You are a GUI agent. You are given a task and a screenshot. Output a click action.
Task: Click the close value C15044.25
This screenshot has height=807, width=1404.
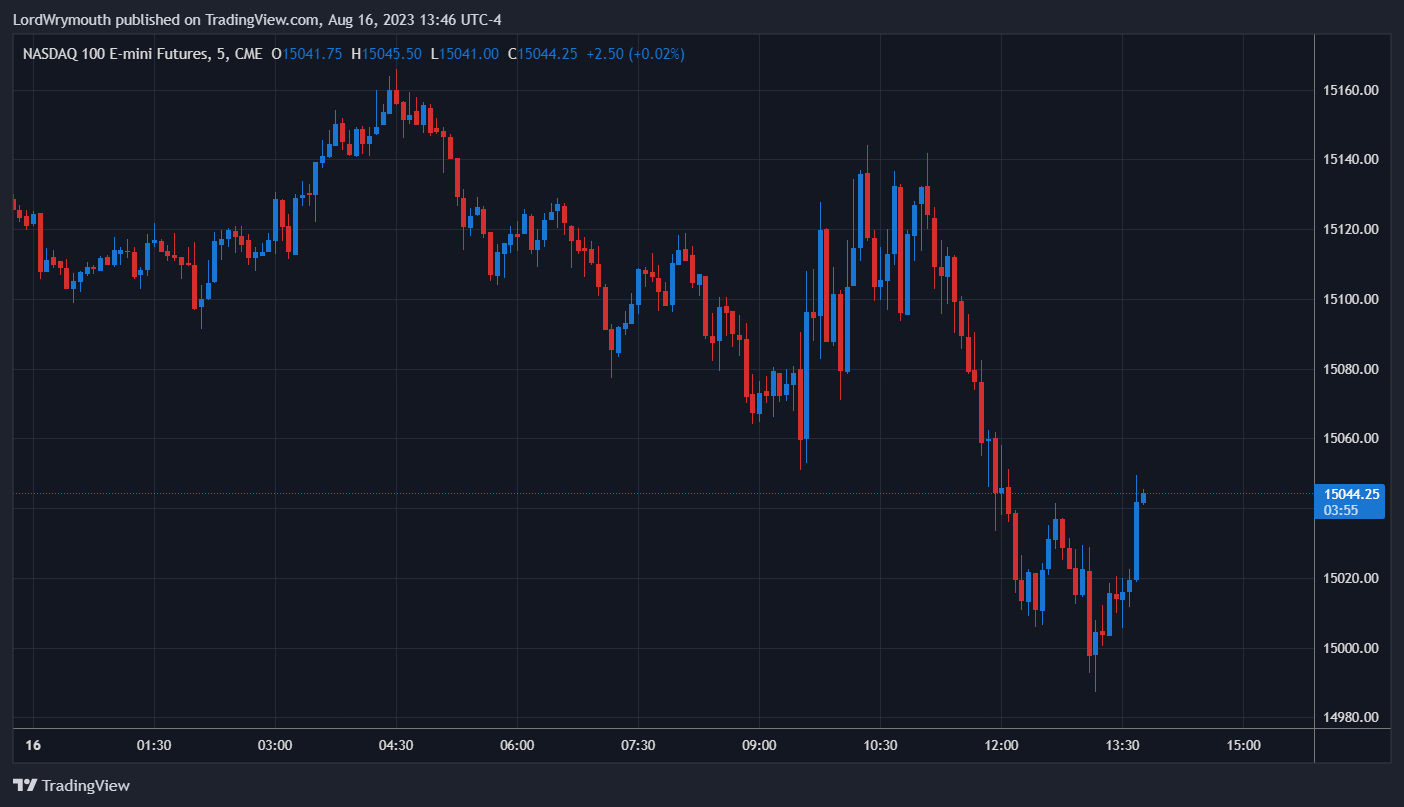tap(542, 54)
